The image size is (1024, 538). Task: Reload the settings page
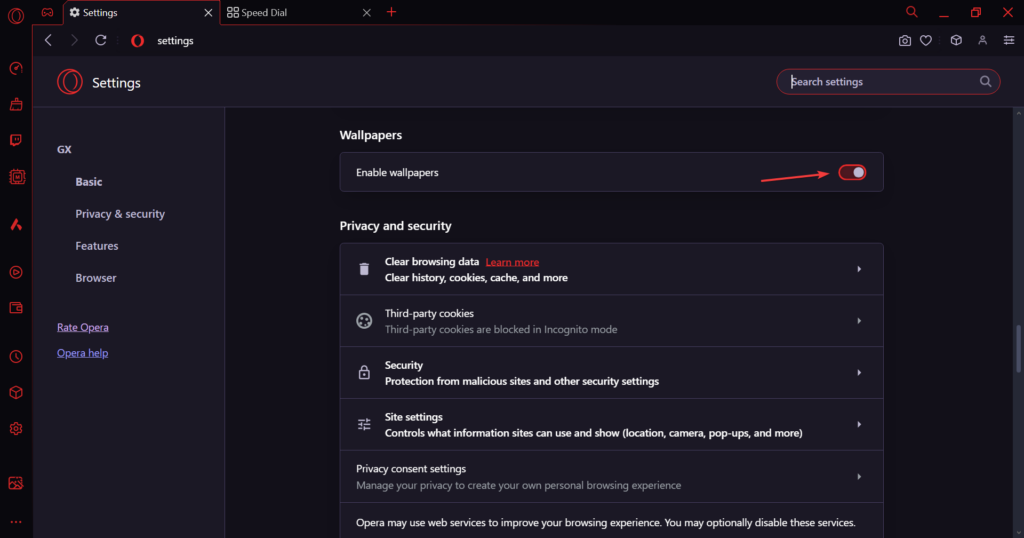click(x=101, y=40)
